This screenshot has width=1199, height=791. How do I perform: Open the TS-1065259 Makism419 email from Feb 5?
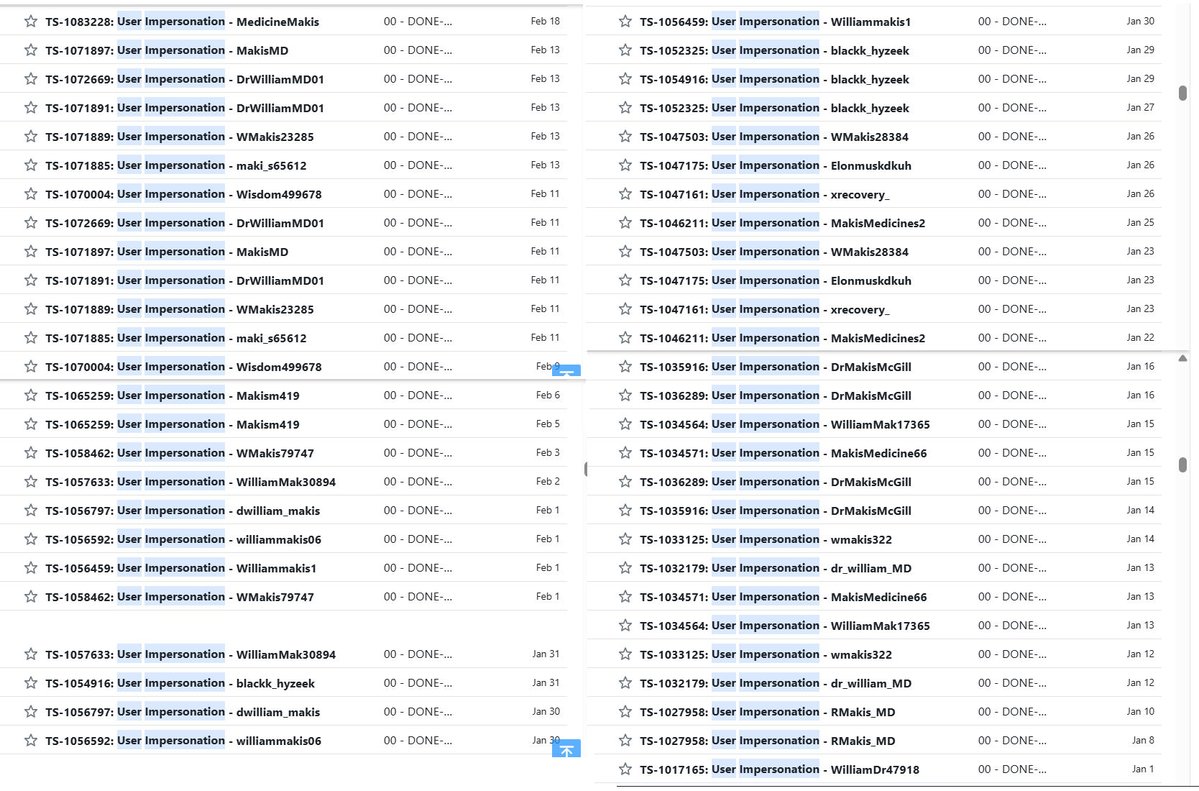click(284, 424)
